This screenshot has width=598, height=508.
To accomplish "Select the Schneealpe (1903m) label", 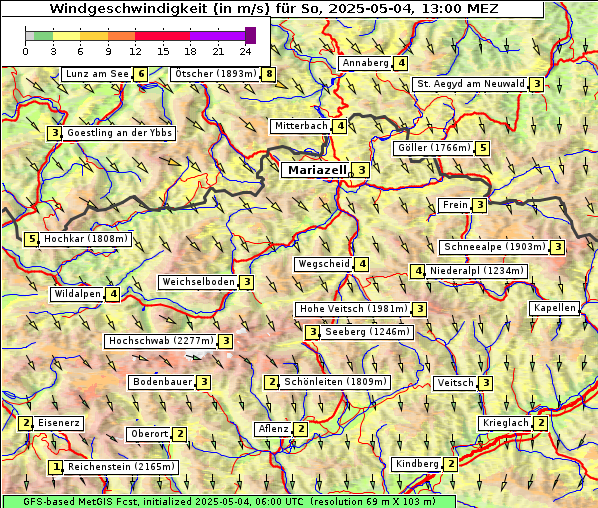I will point(495,247).
